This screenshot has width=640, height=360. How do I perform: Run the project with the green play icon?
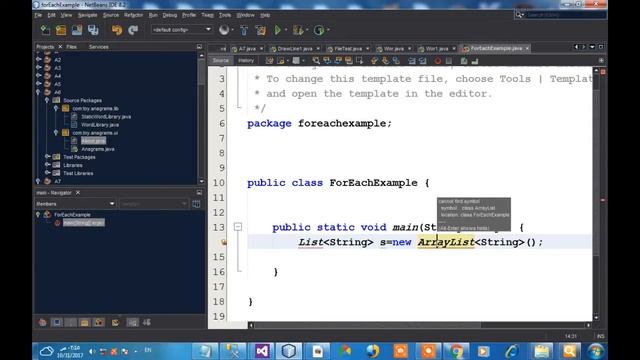click(x=278, y=30)
